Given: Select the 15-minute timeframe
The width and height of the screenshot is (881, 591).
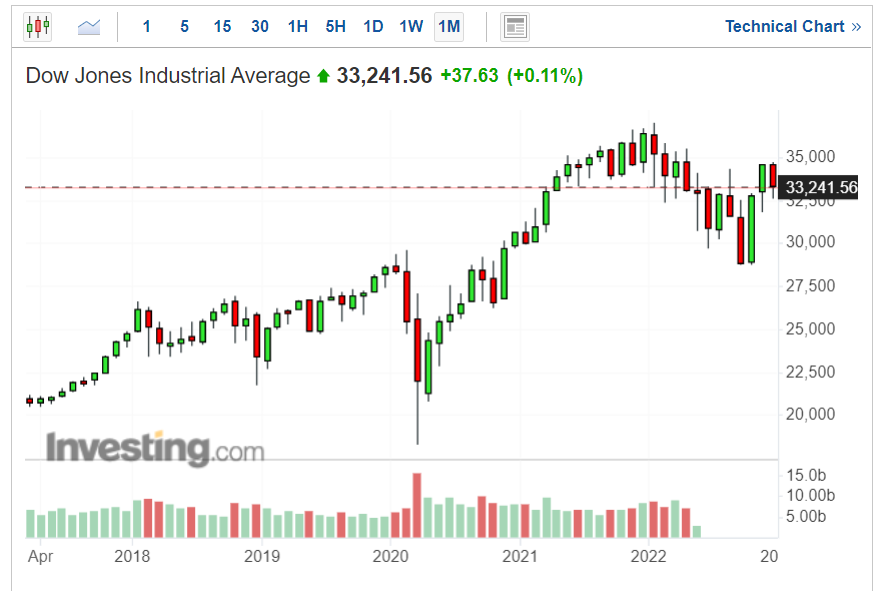Looking at the screenshot, I should click(222, 27).
